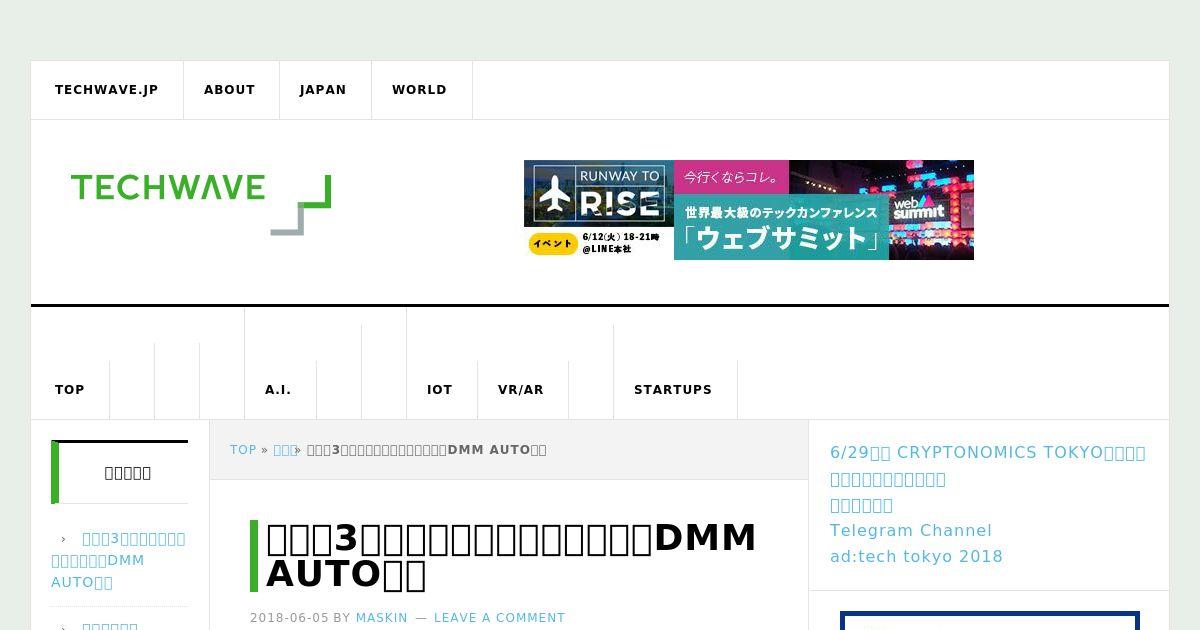Click the green TECHWAVE site logo

[x=201, y=204]
